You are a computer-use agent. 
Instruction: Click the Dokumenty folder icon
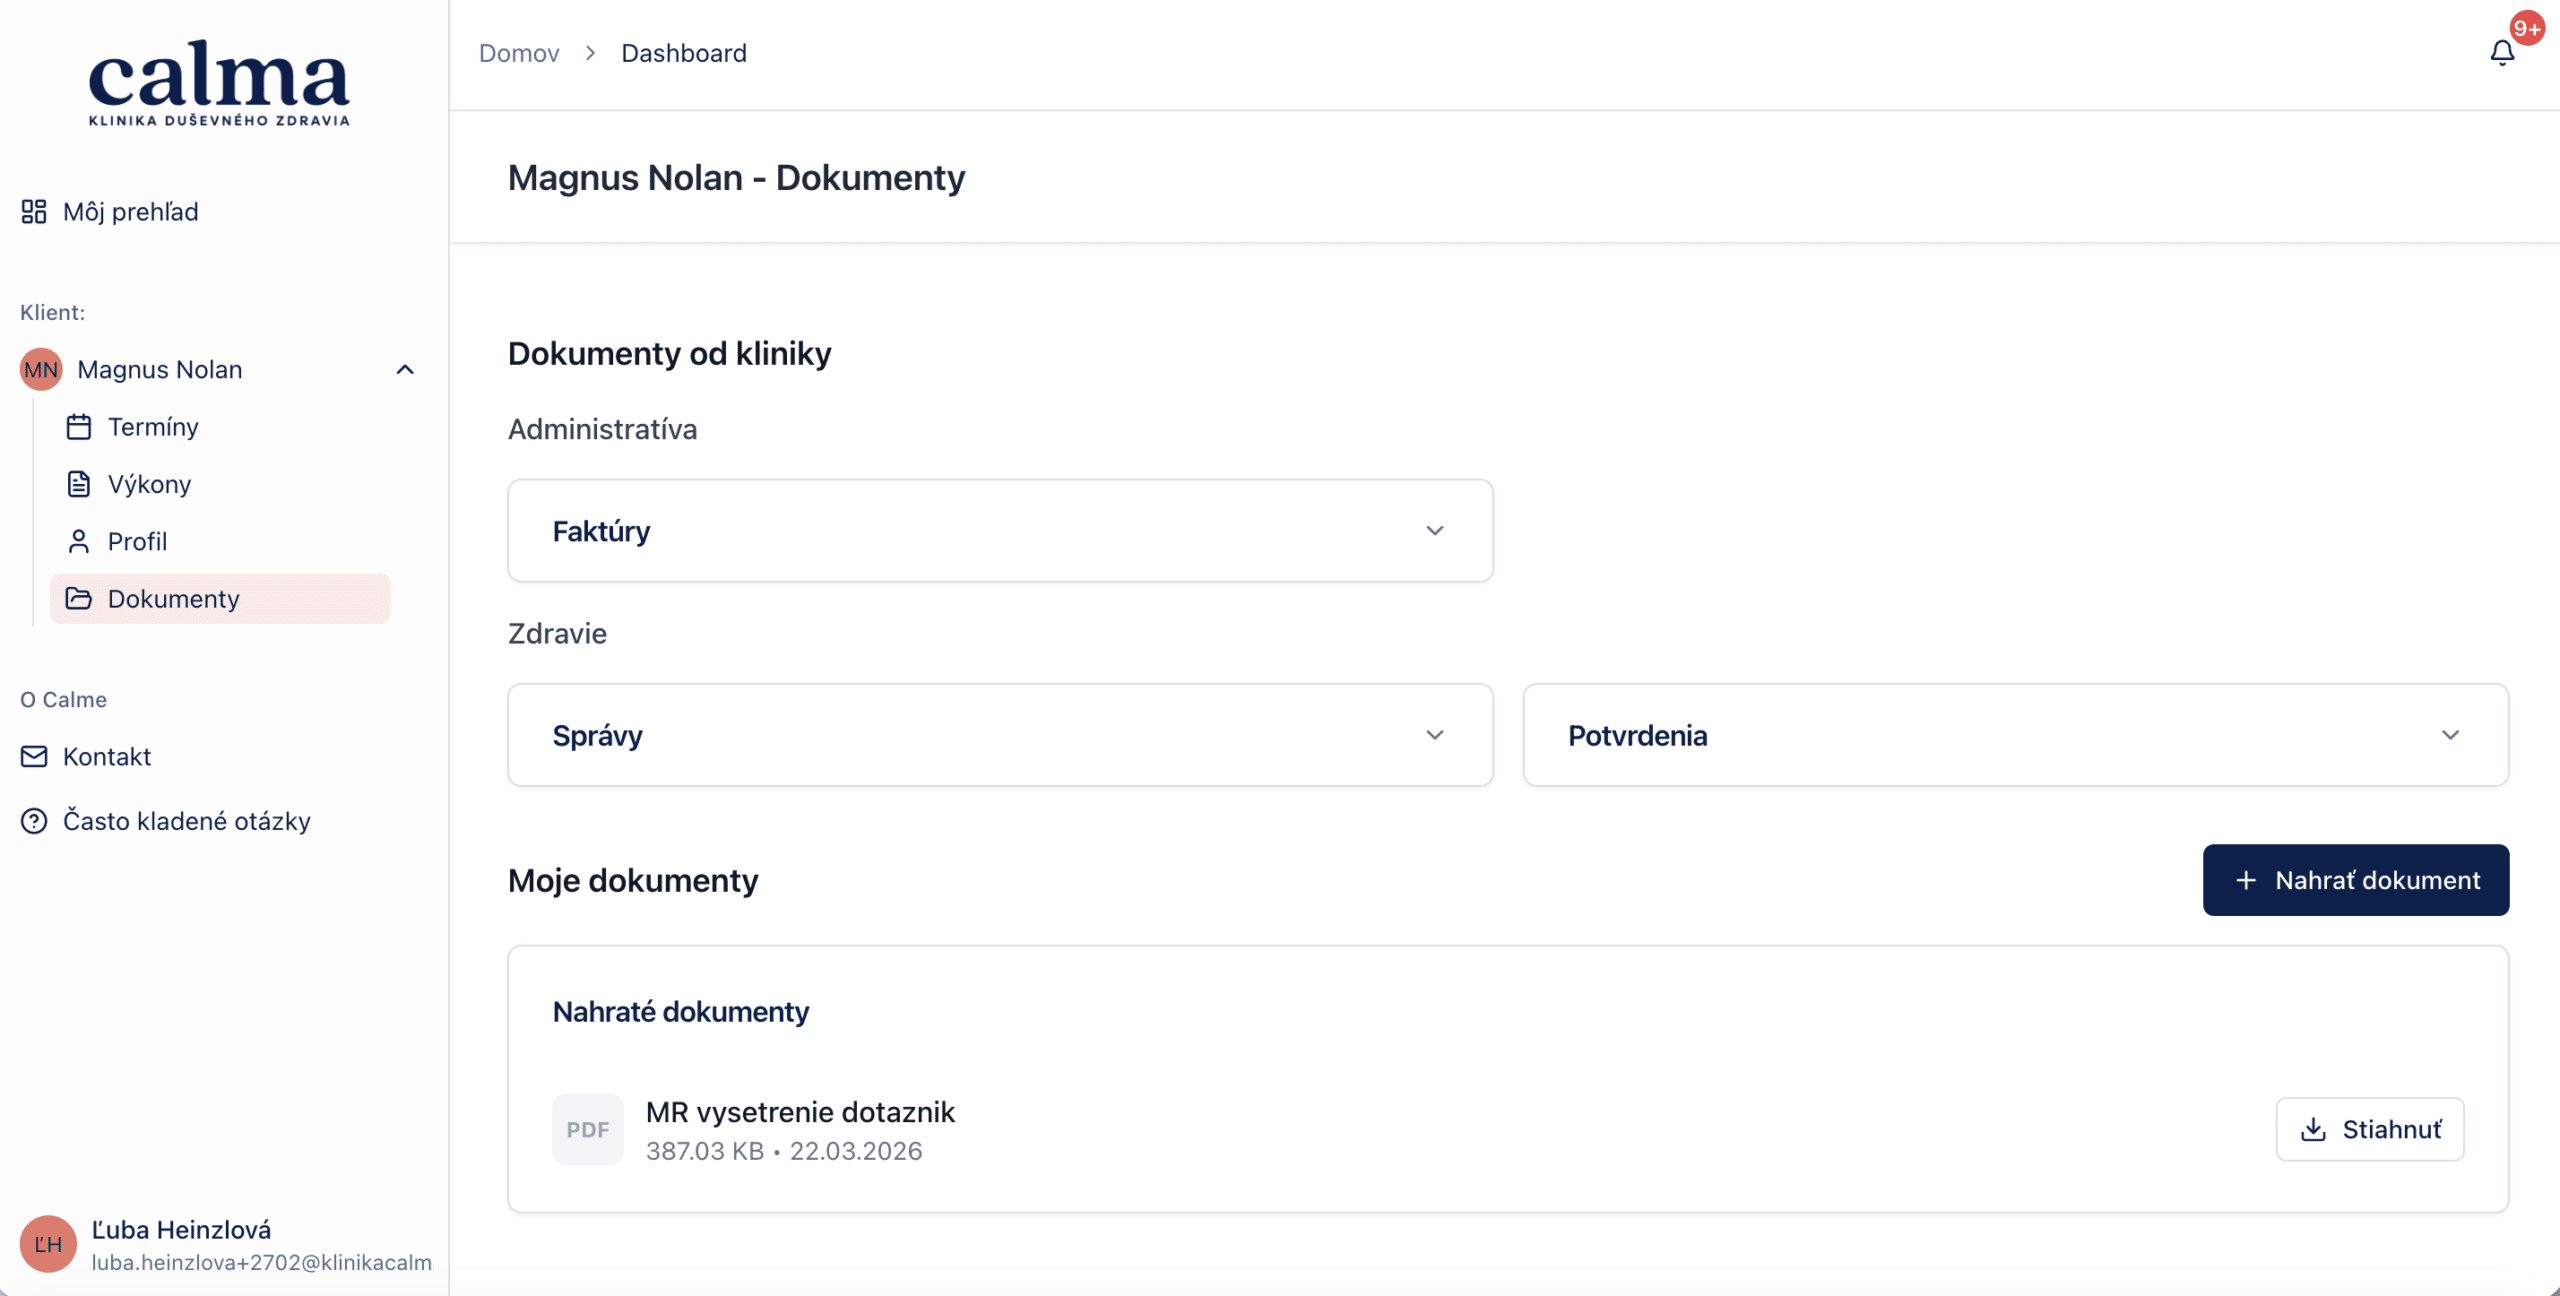coord(79,598)
